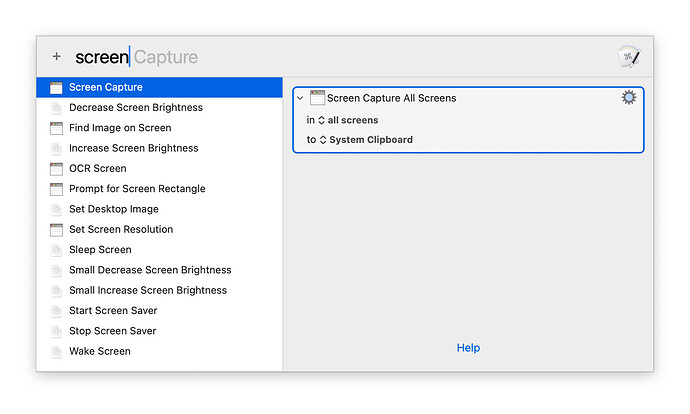Select Decrease Screen Brightness action
This screenshot has width=690, height=414.
(135, 108)
